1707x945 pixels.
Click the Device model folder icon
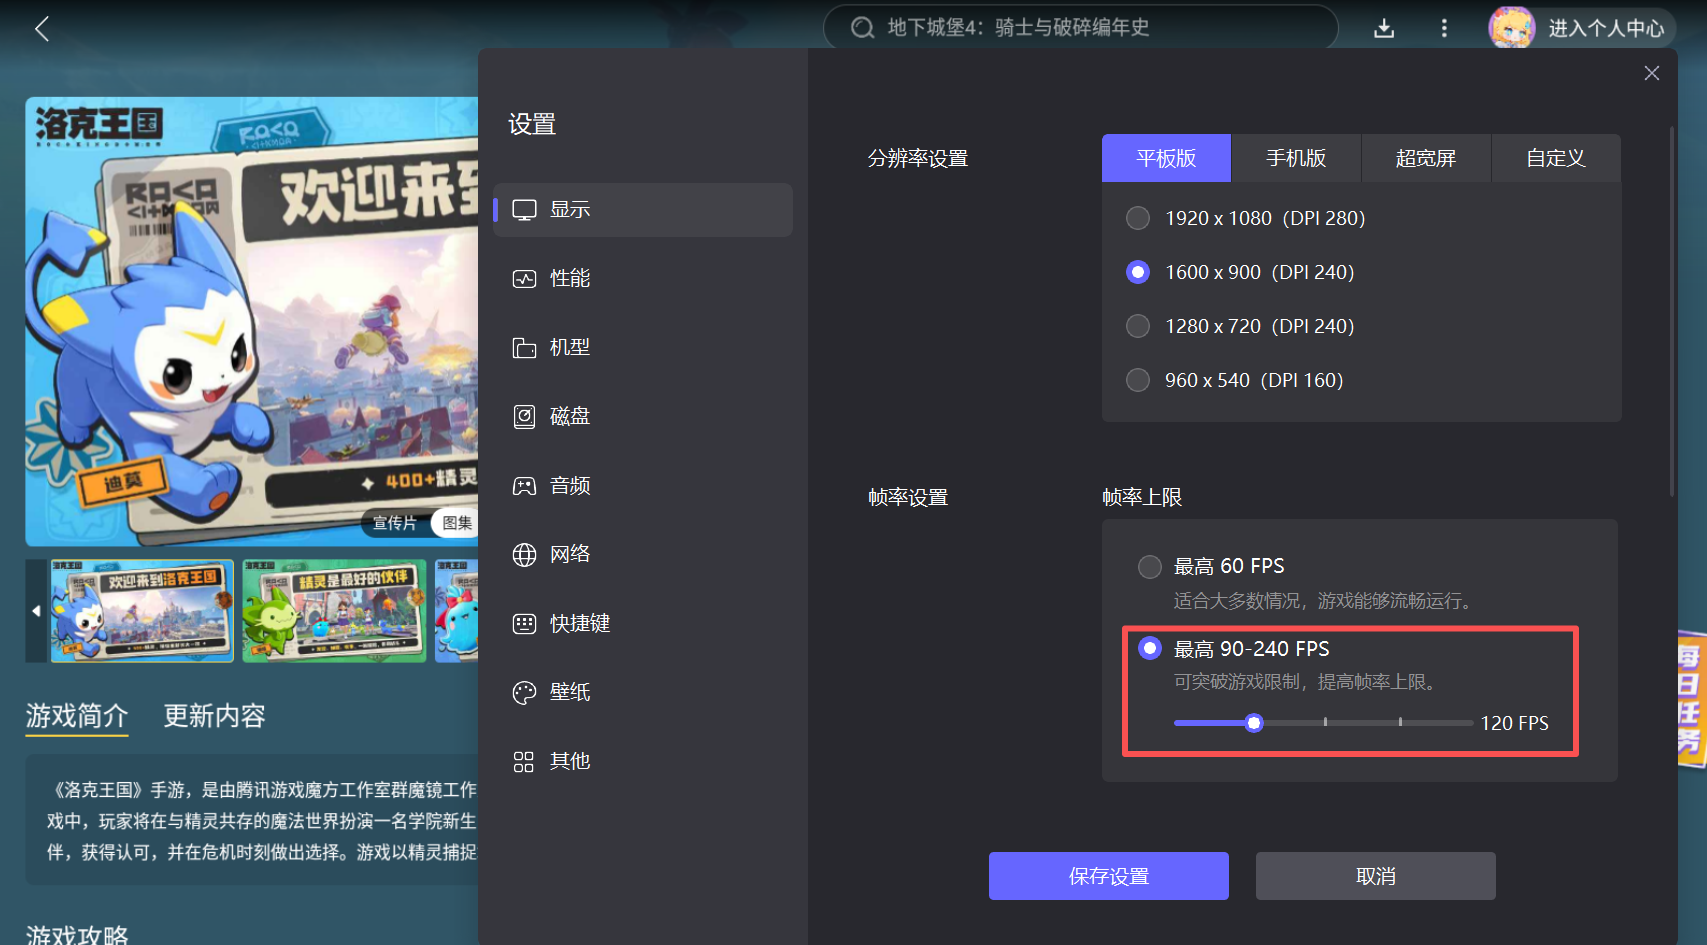point(525,348)
